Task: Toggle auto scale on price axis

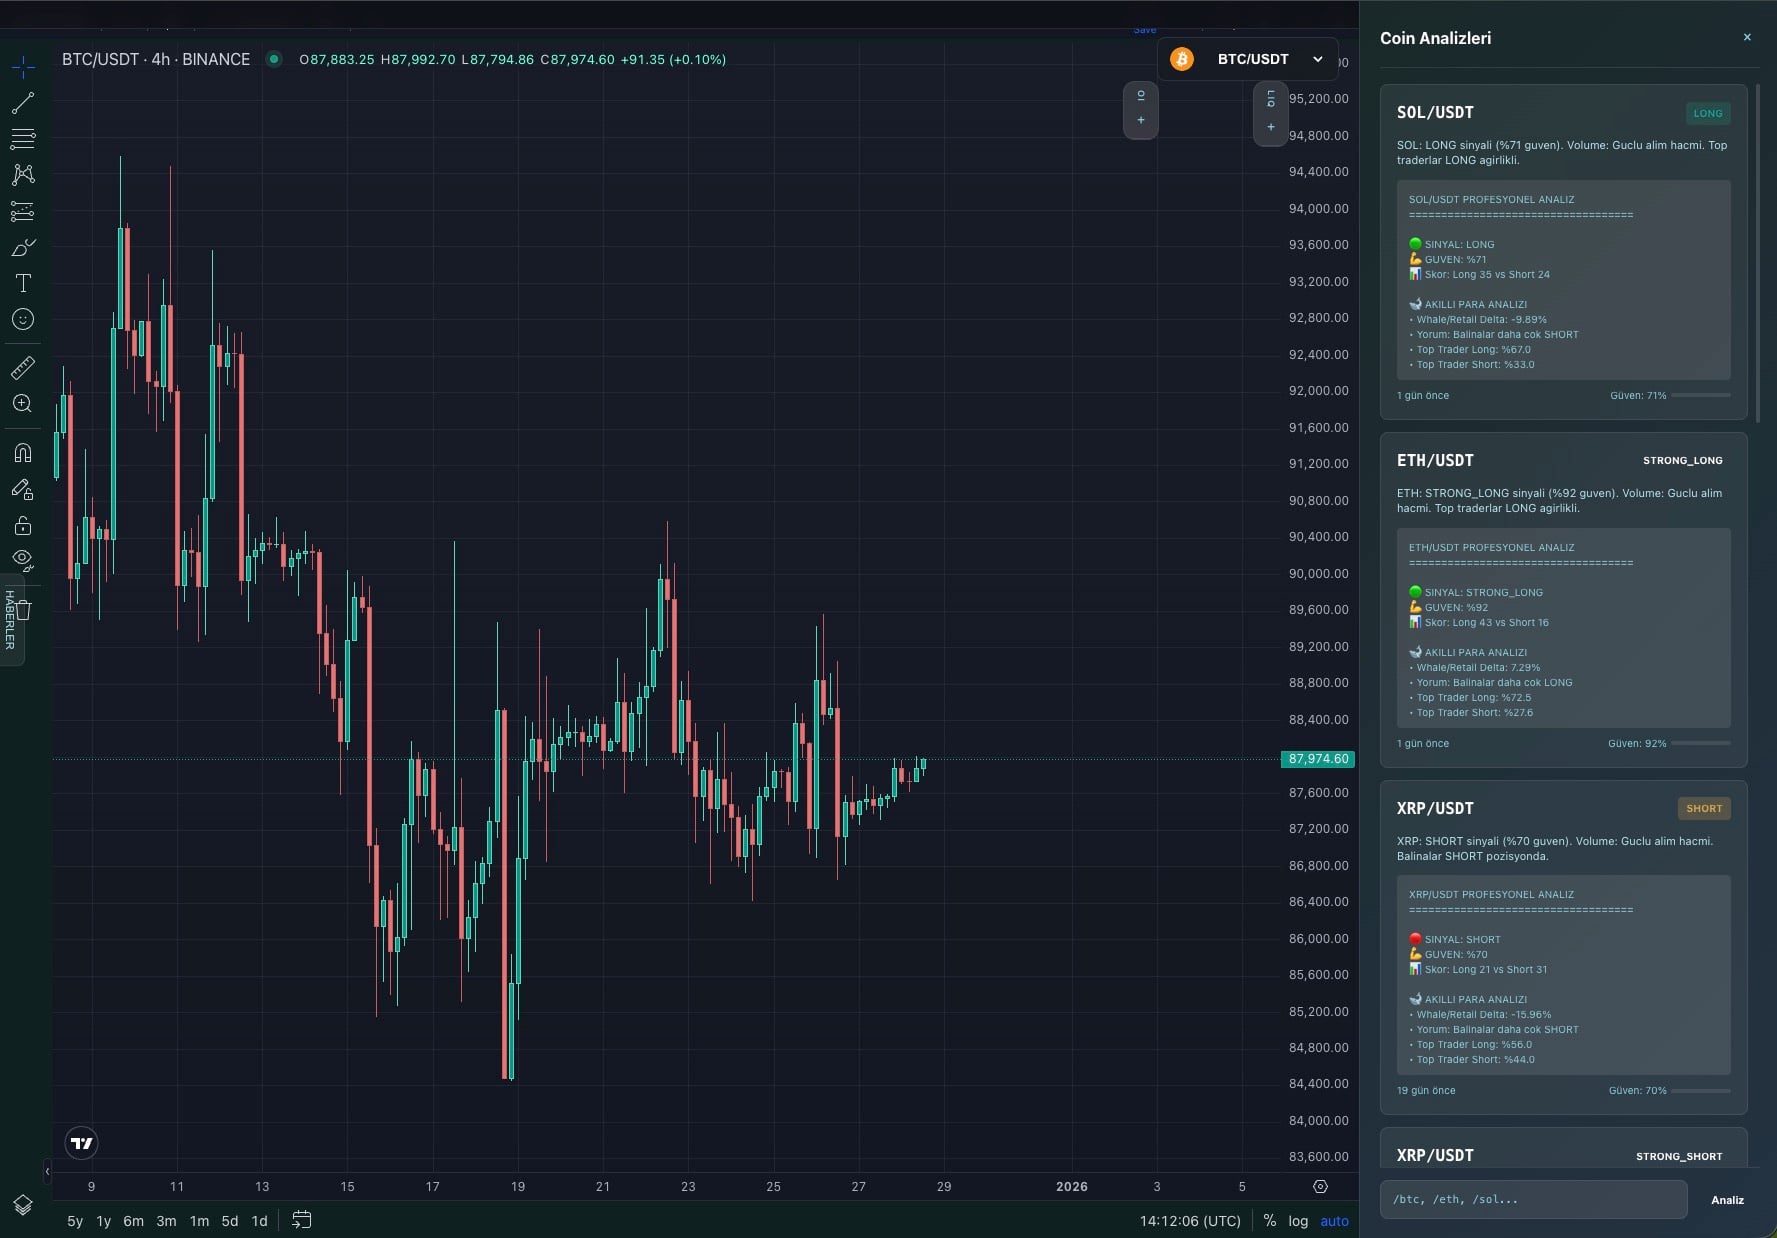Action: pos(1334,1221)
